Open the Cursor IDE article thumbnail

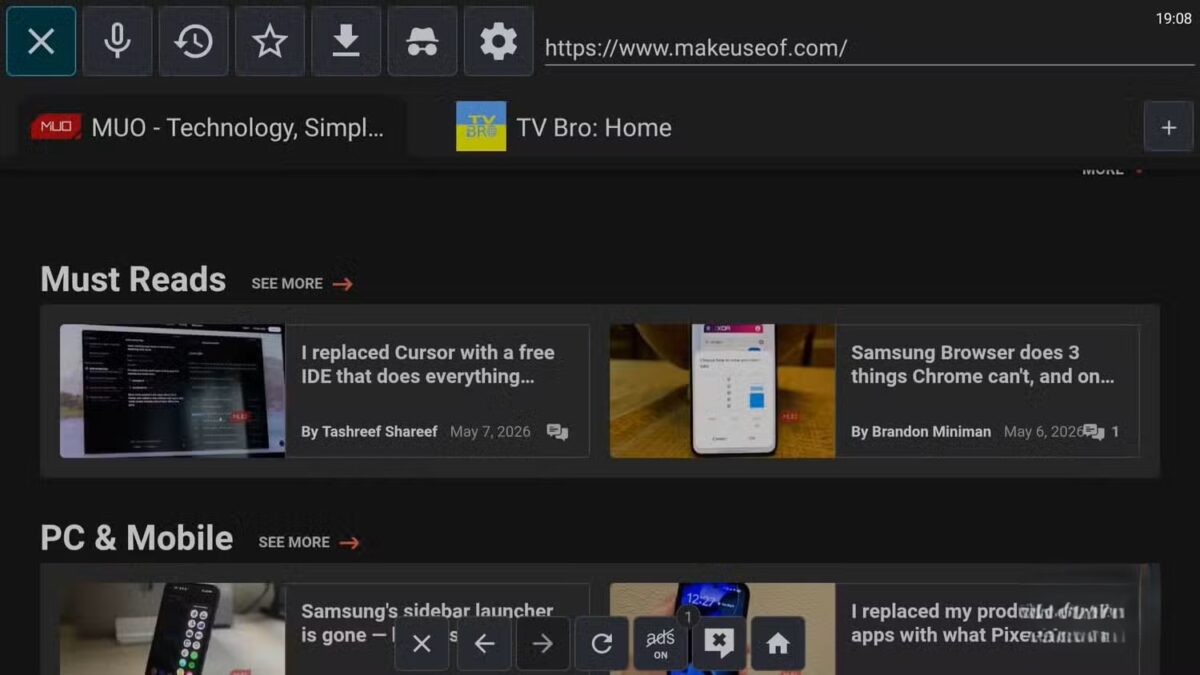click(172, 391)
